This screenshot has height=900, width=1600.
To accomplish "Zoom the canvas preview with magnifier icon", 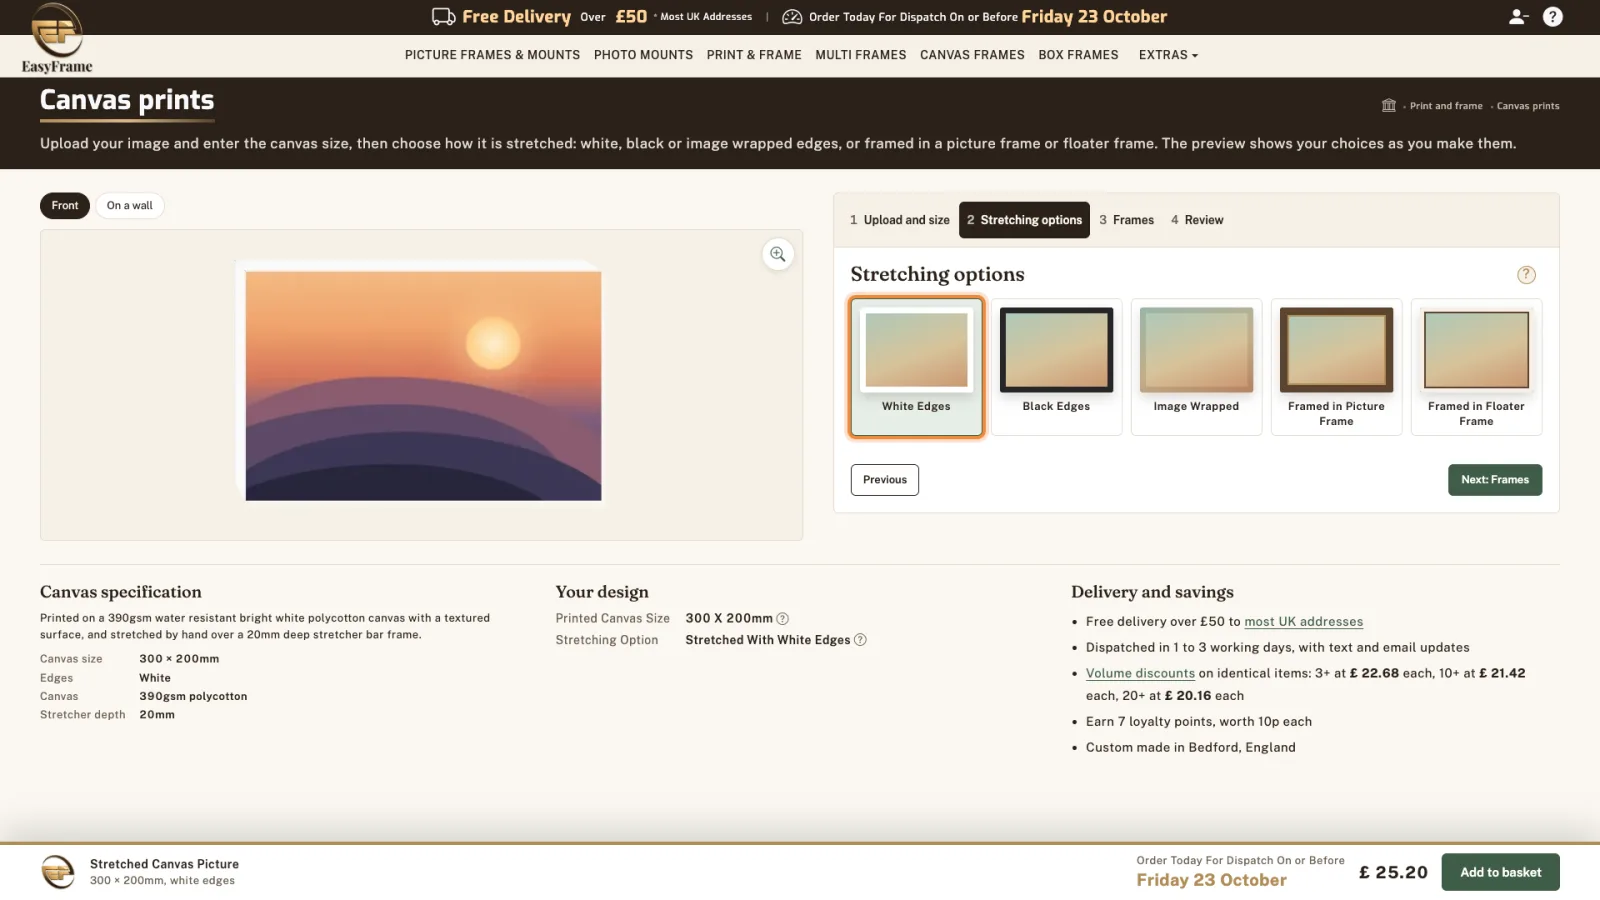I will [778, 254].
